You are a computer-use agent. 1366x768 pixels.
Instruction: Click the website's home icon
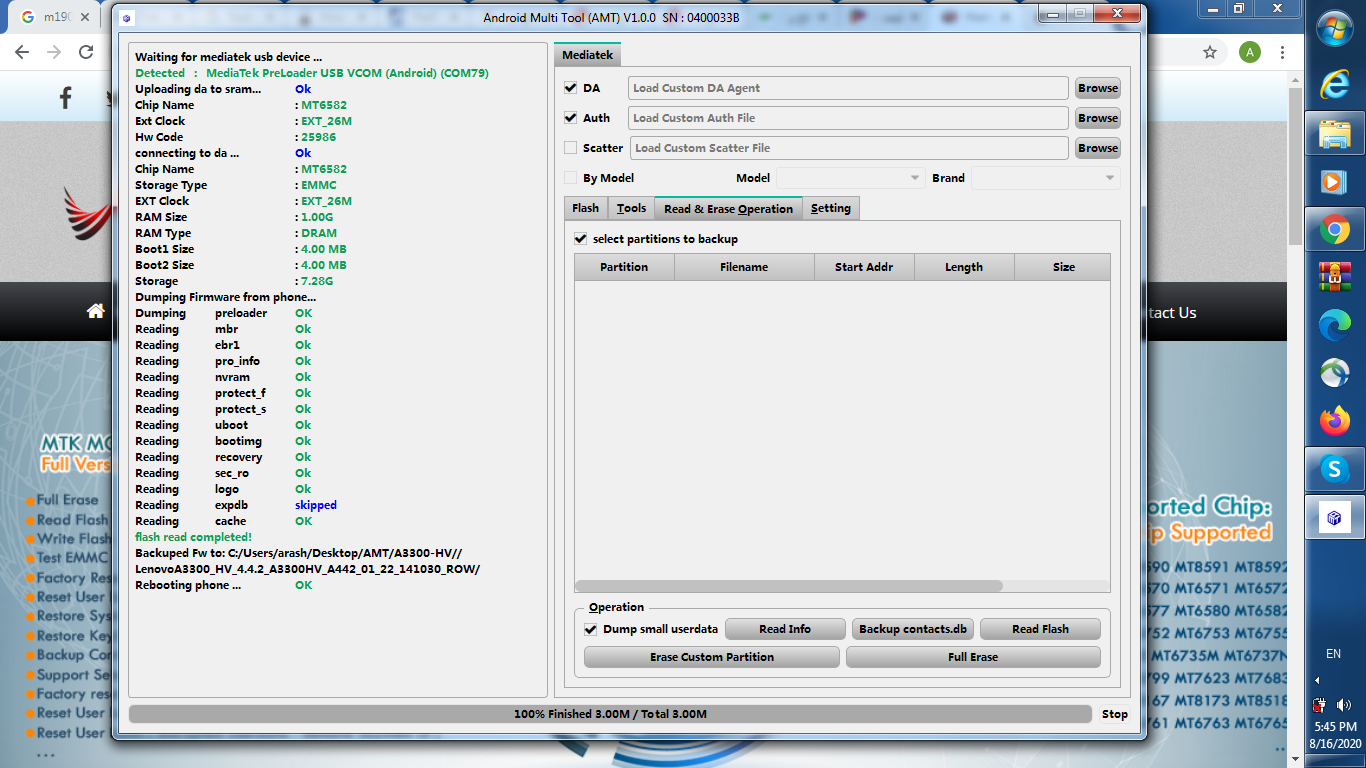pyautogui.click(x=96, y=312)
